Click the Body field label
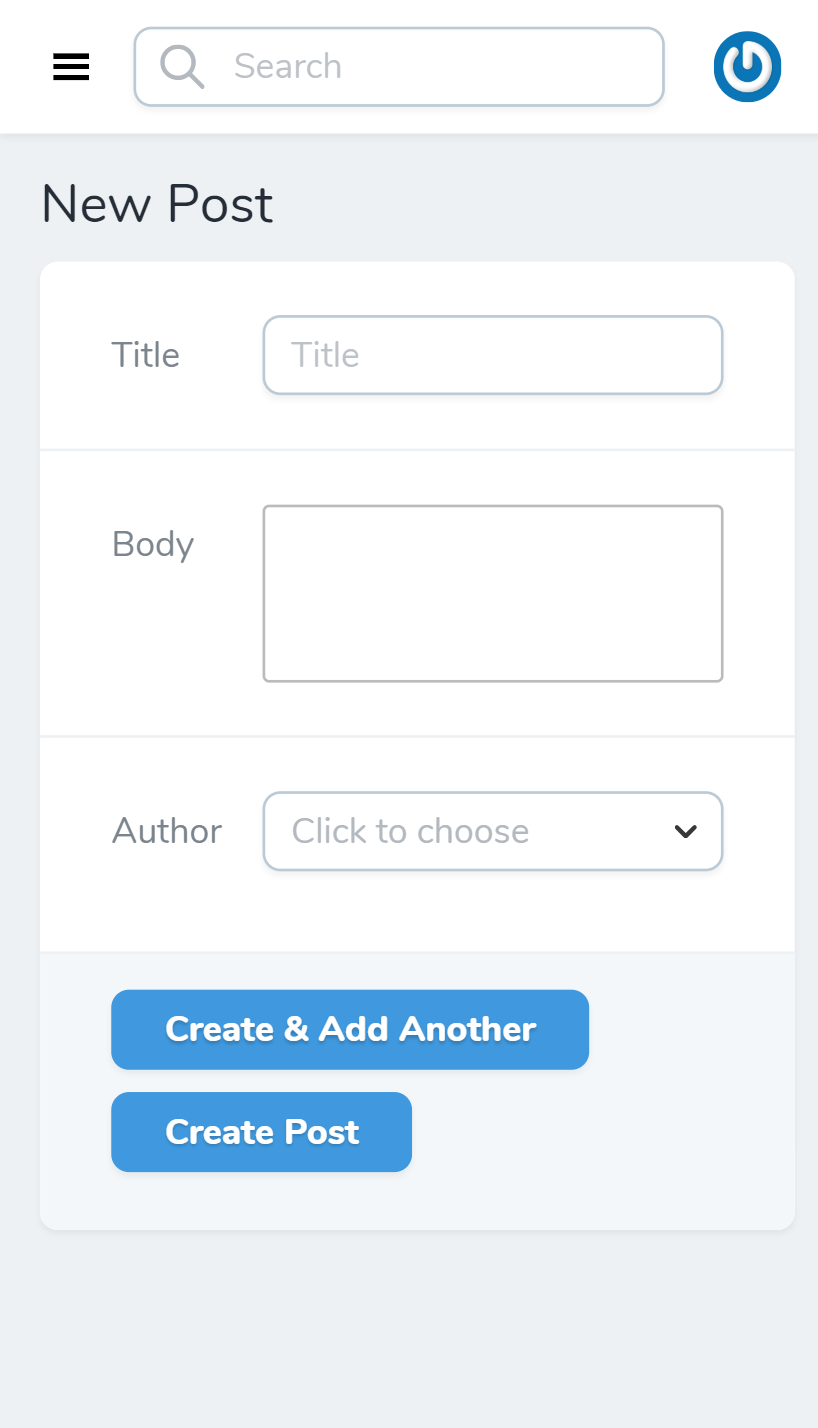818x1428 pixels. pos(152,544)
